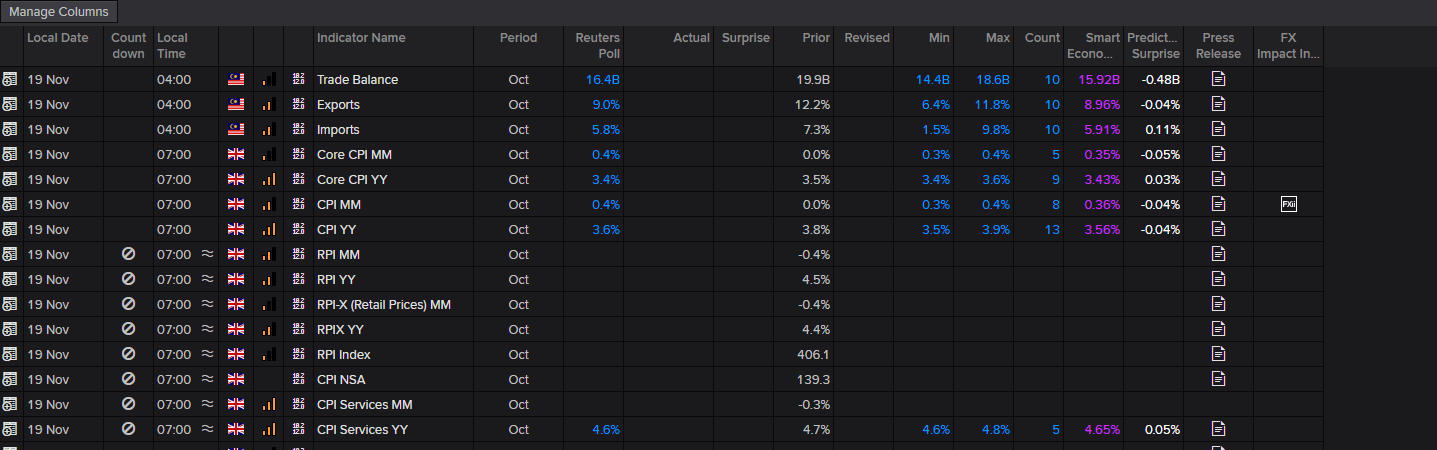The height and width of the screenshot is (450, 1437).
Task: Click the Max value 3.9% for CPI YY
Action: (997, 229)
